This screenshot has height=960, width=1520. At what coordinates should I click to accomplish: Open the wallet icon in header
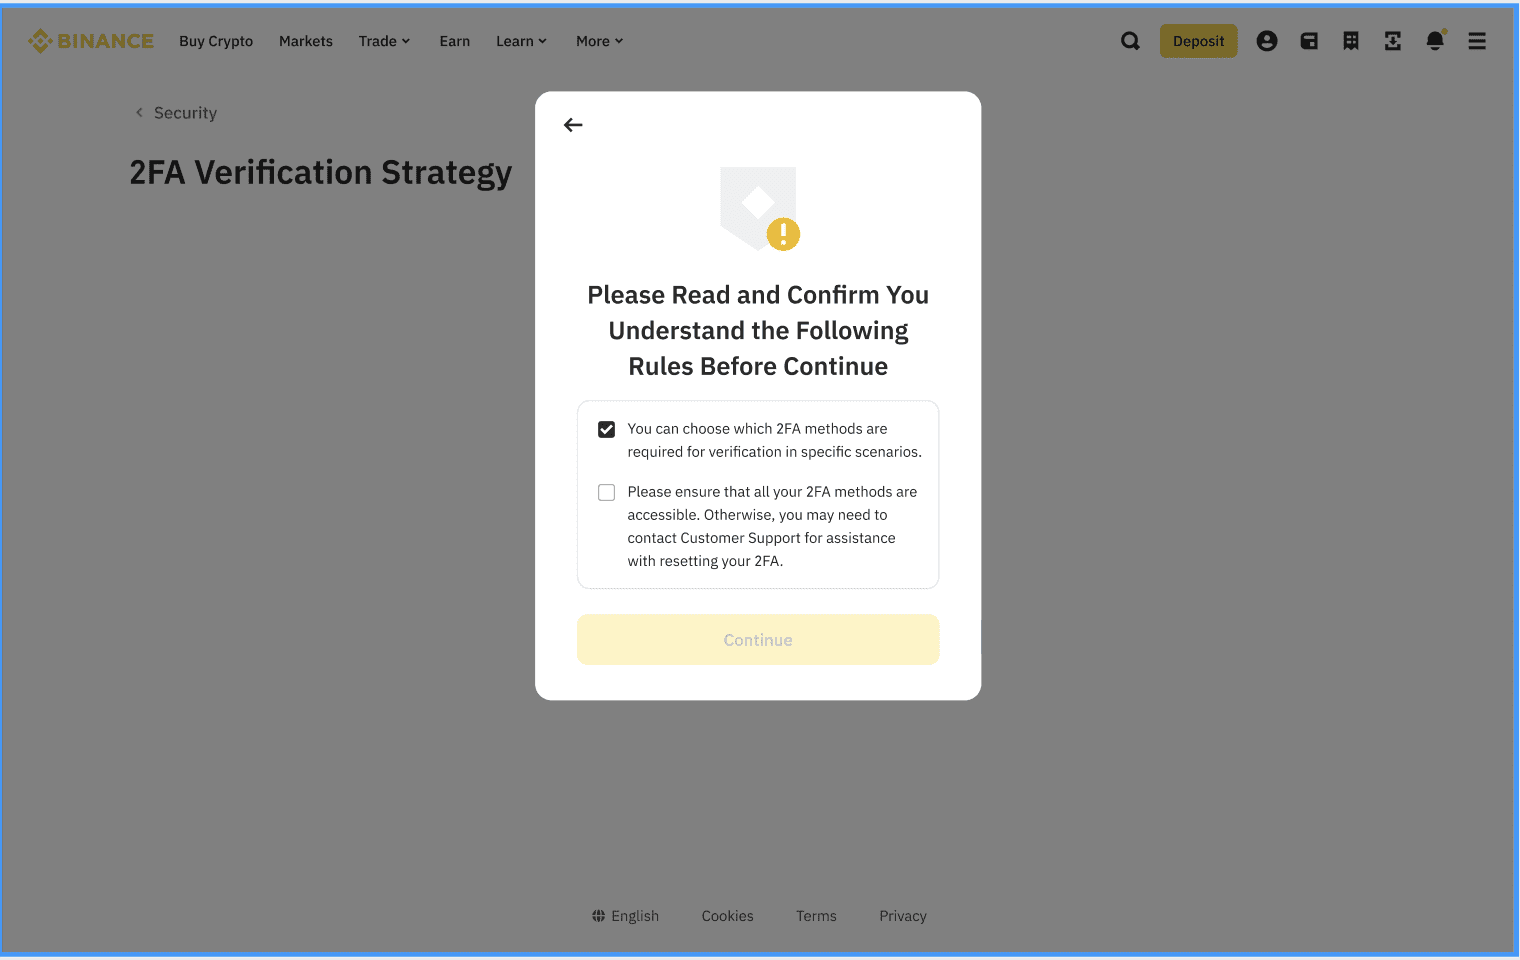(1309, 41)
